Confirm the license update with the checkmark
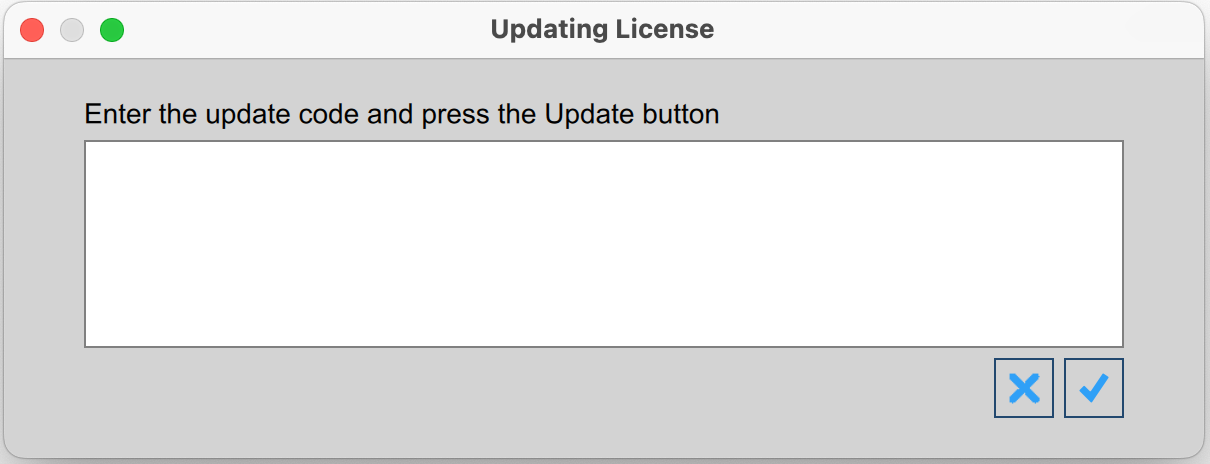 1094,388
